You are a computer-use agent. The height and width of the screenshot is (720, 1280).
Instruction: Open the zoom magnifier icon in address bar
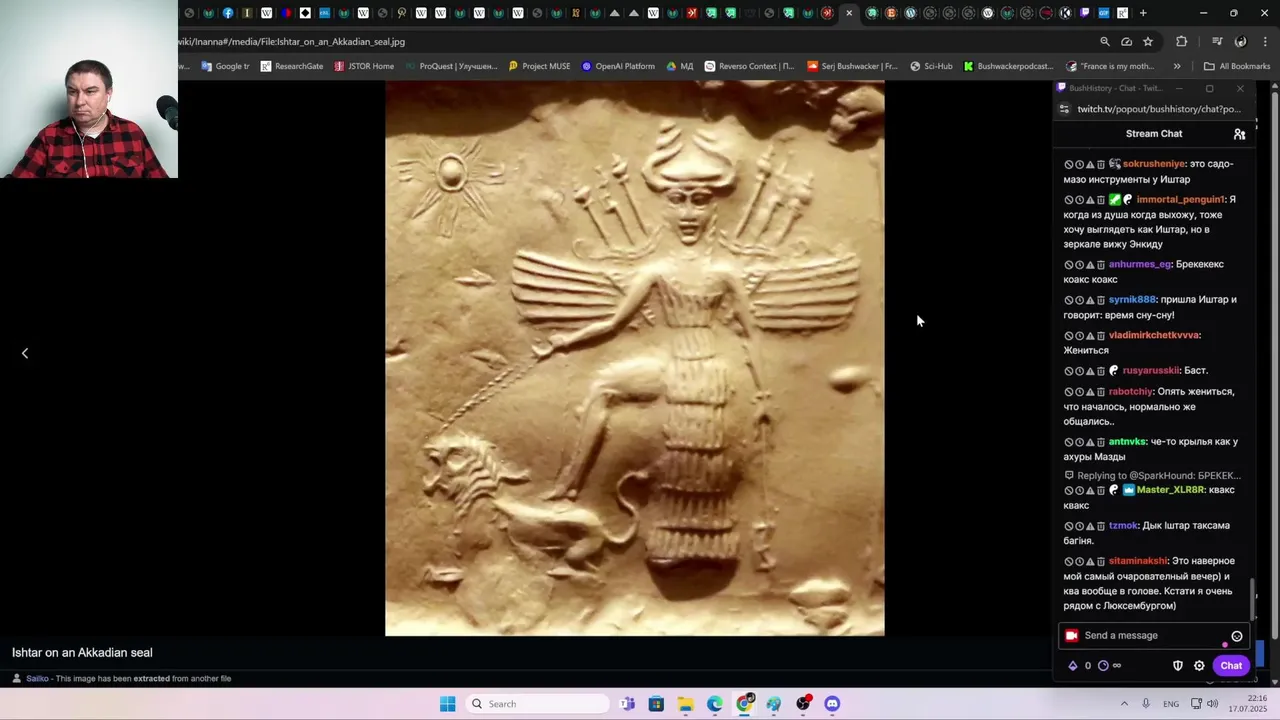pos(1105,42)
